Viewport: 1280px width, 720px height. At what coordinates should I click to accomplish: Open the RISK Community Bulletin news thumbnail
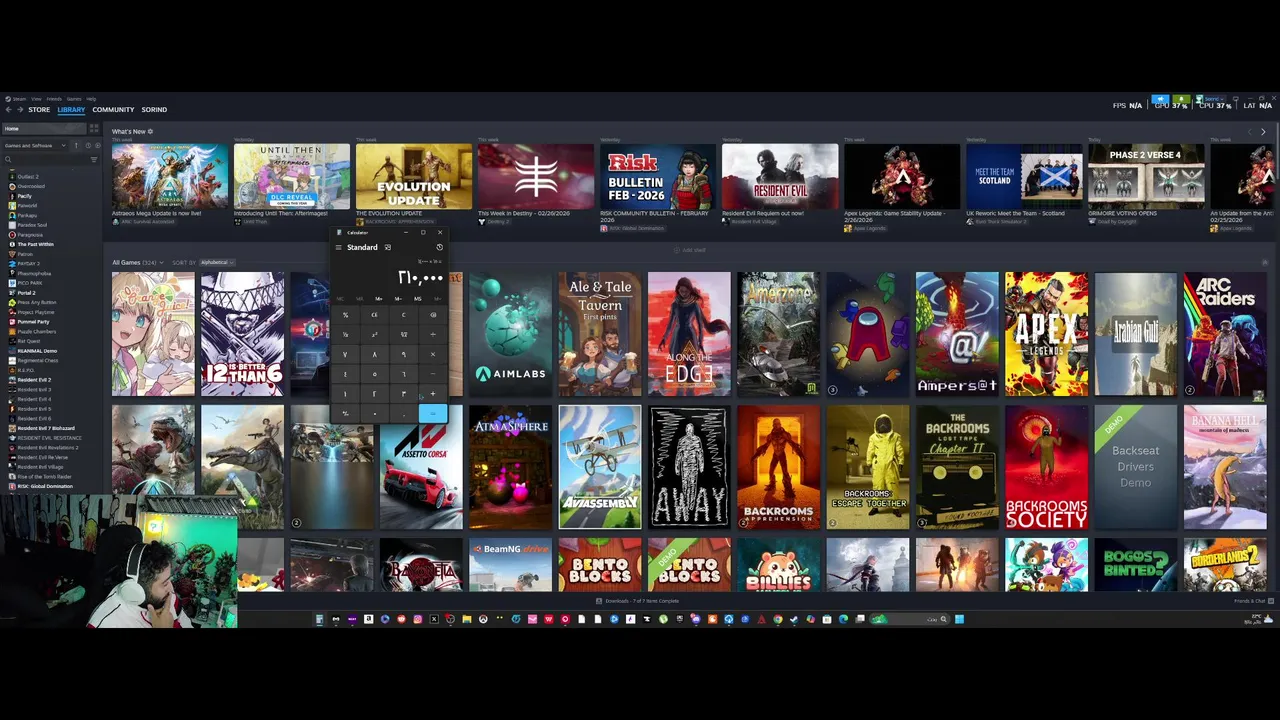[x=658, y=176]
